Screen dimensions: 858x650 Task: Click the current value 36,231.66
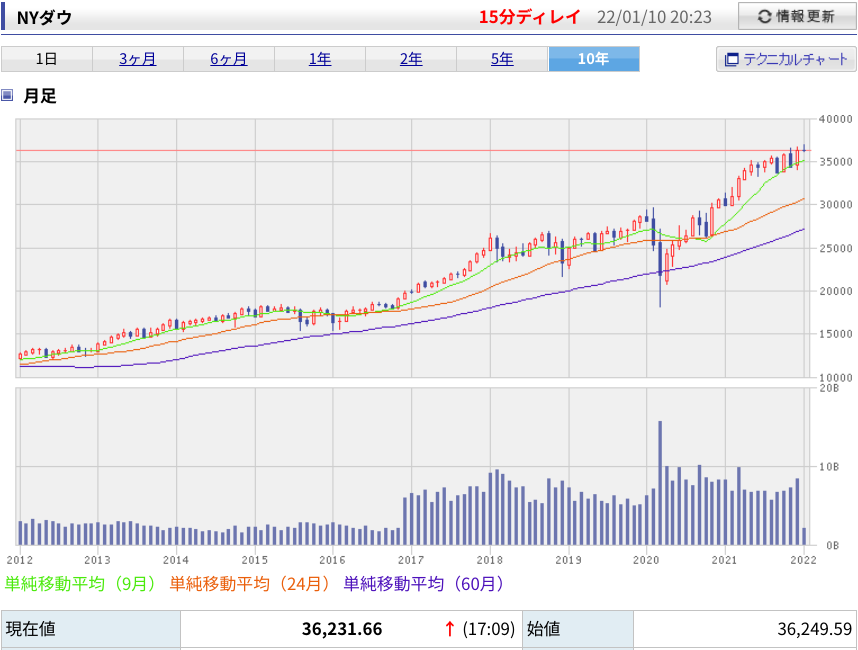click(x=342, y=629)
